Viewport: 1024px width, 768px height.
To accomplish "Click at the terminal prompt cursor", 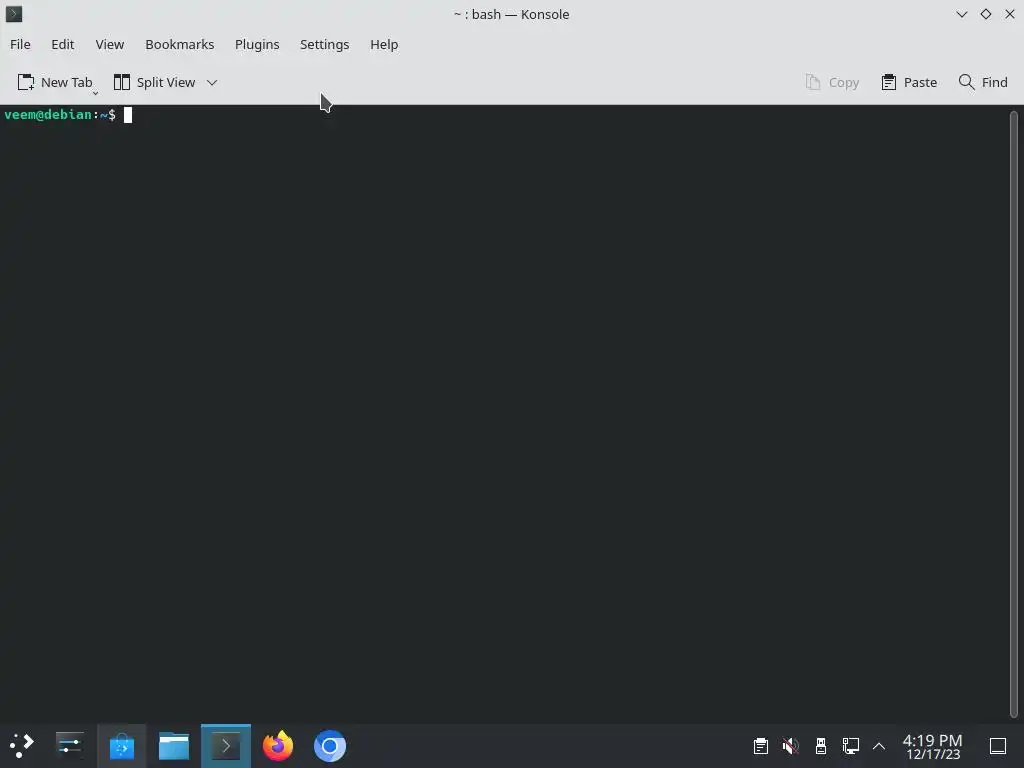I will [128, 115].
